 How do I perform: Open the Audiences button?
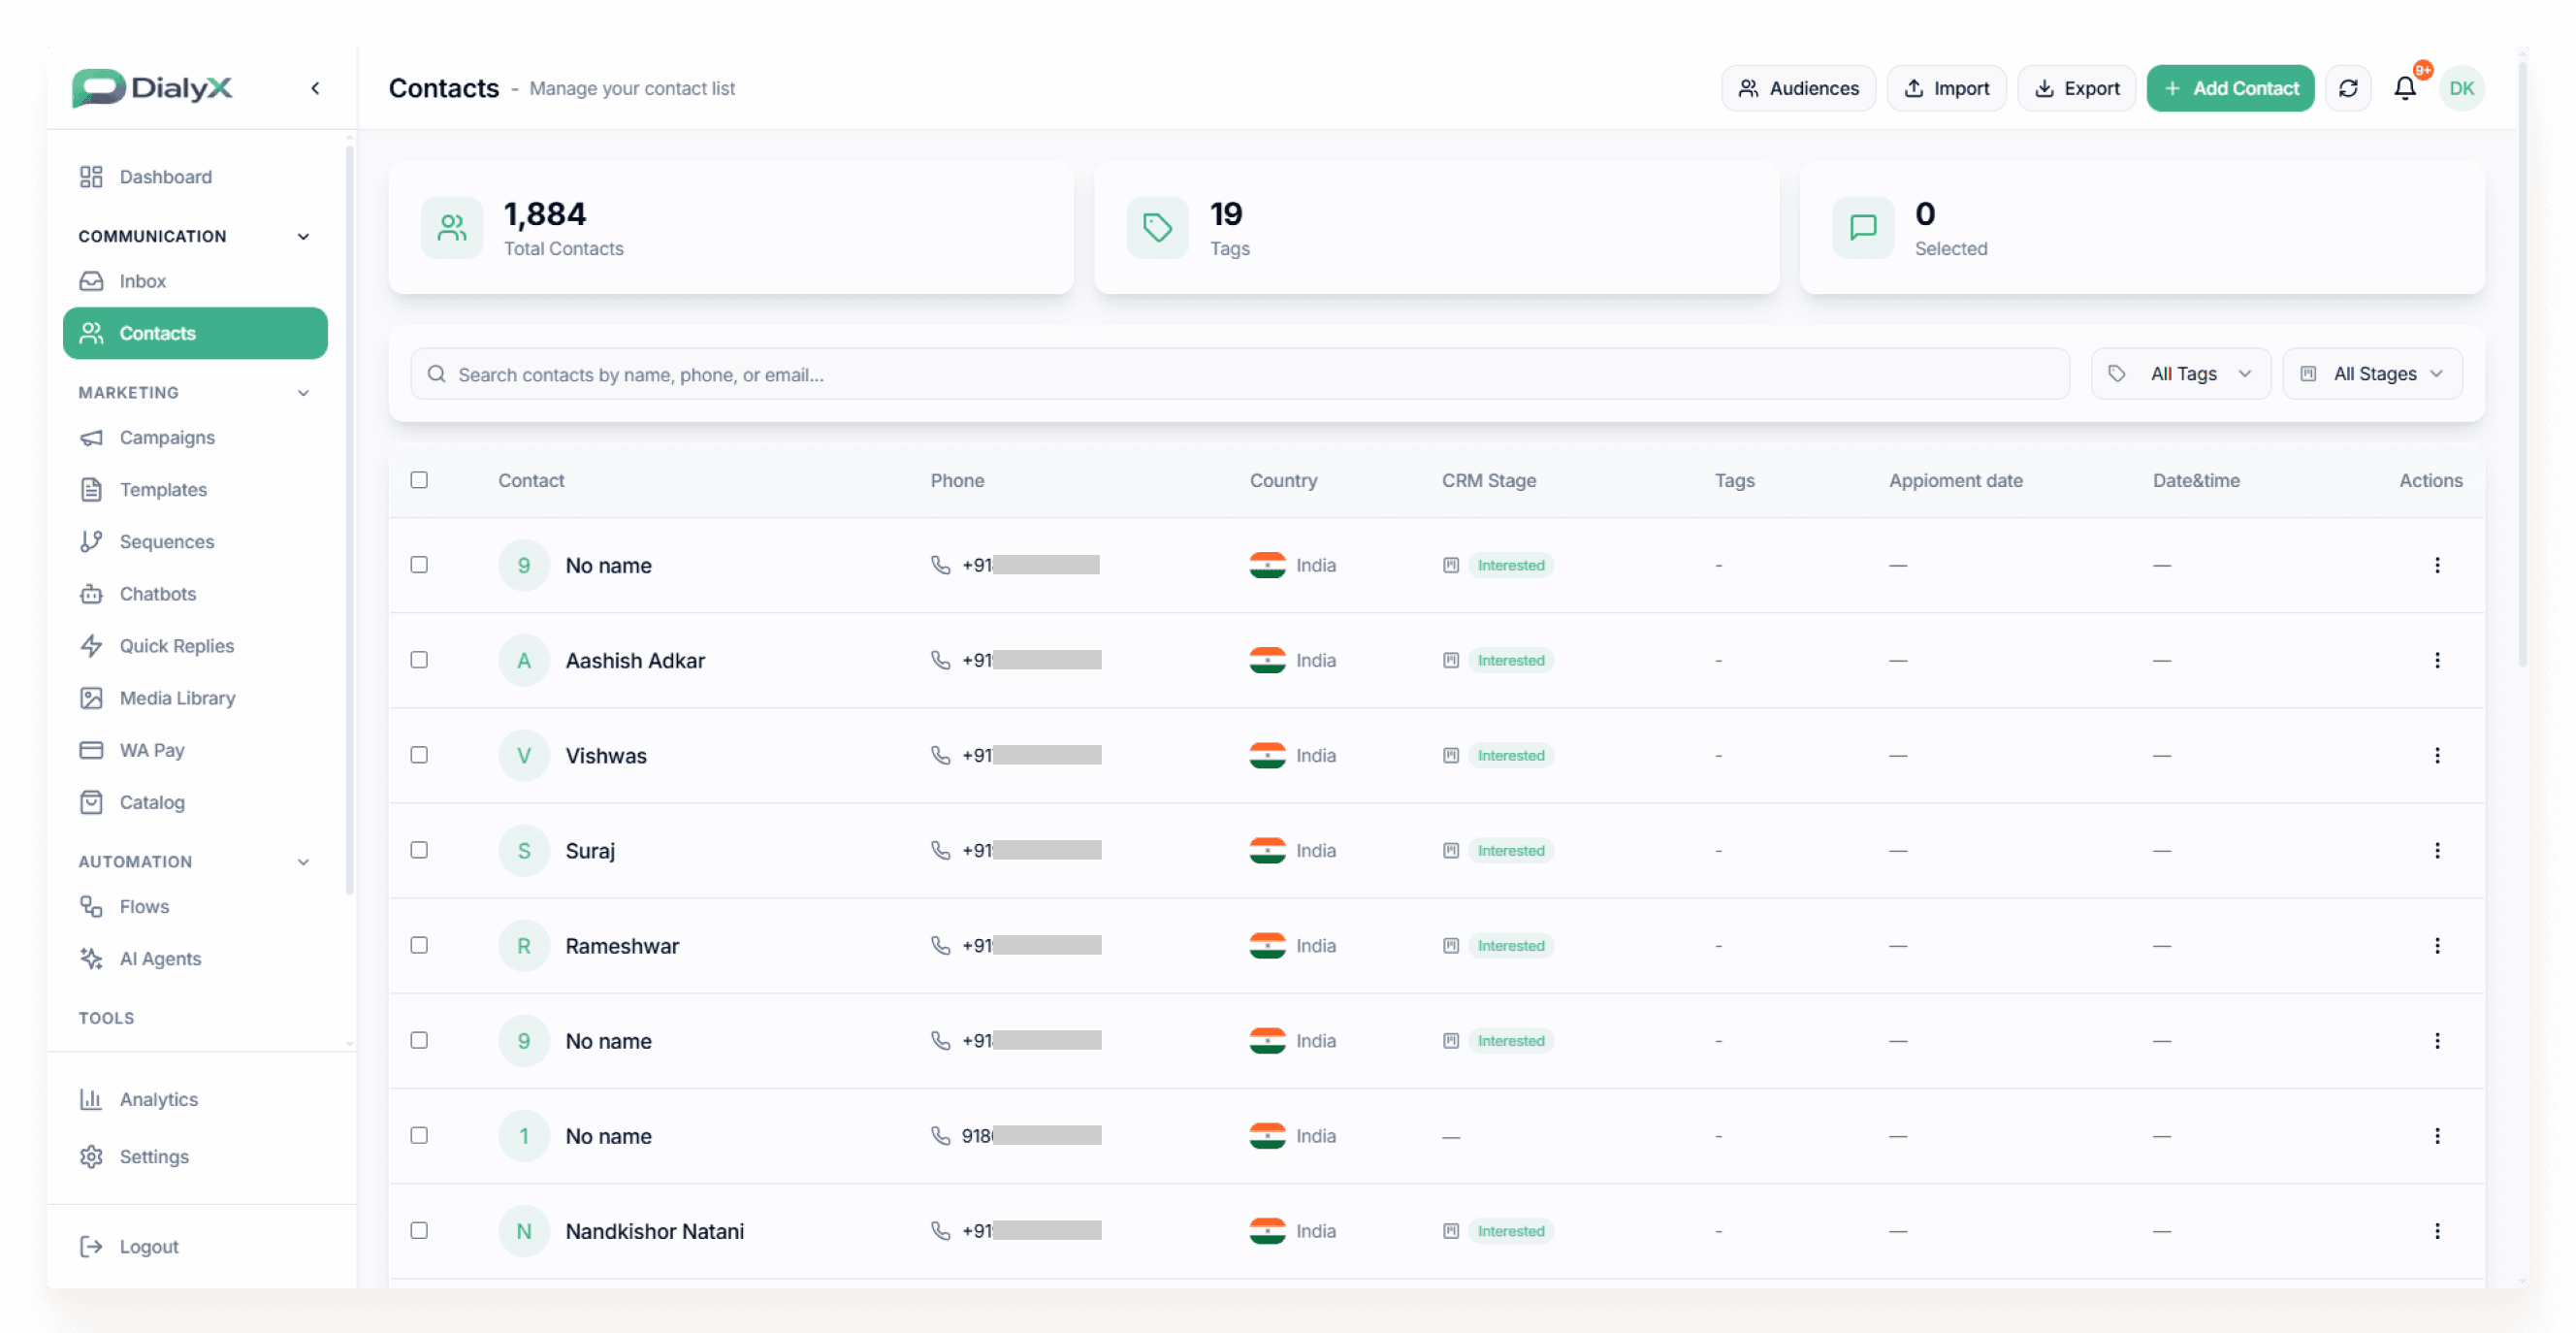pos(1797,88)
